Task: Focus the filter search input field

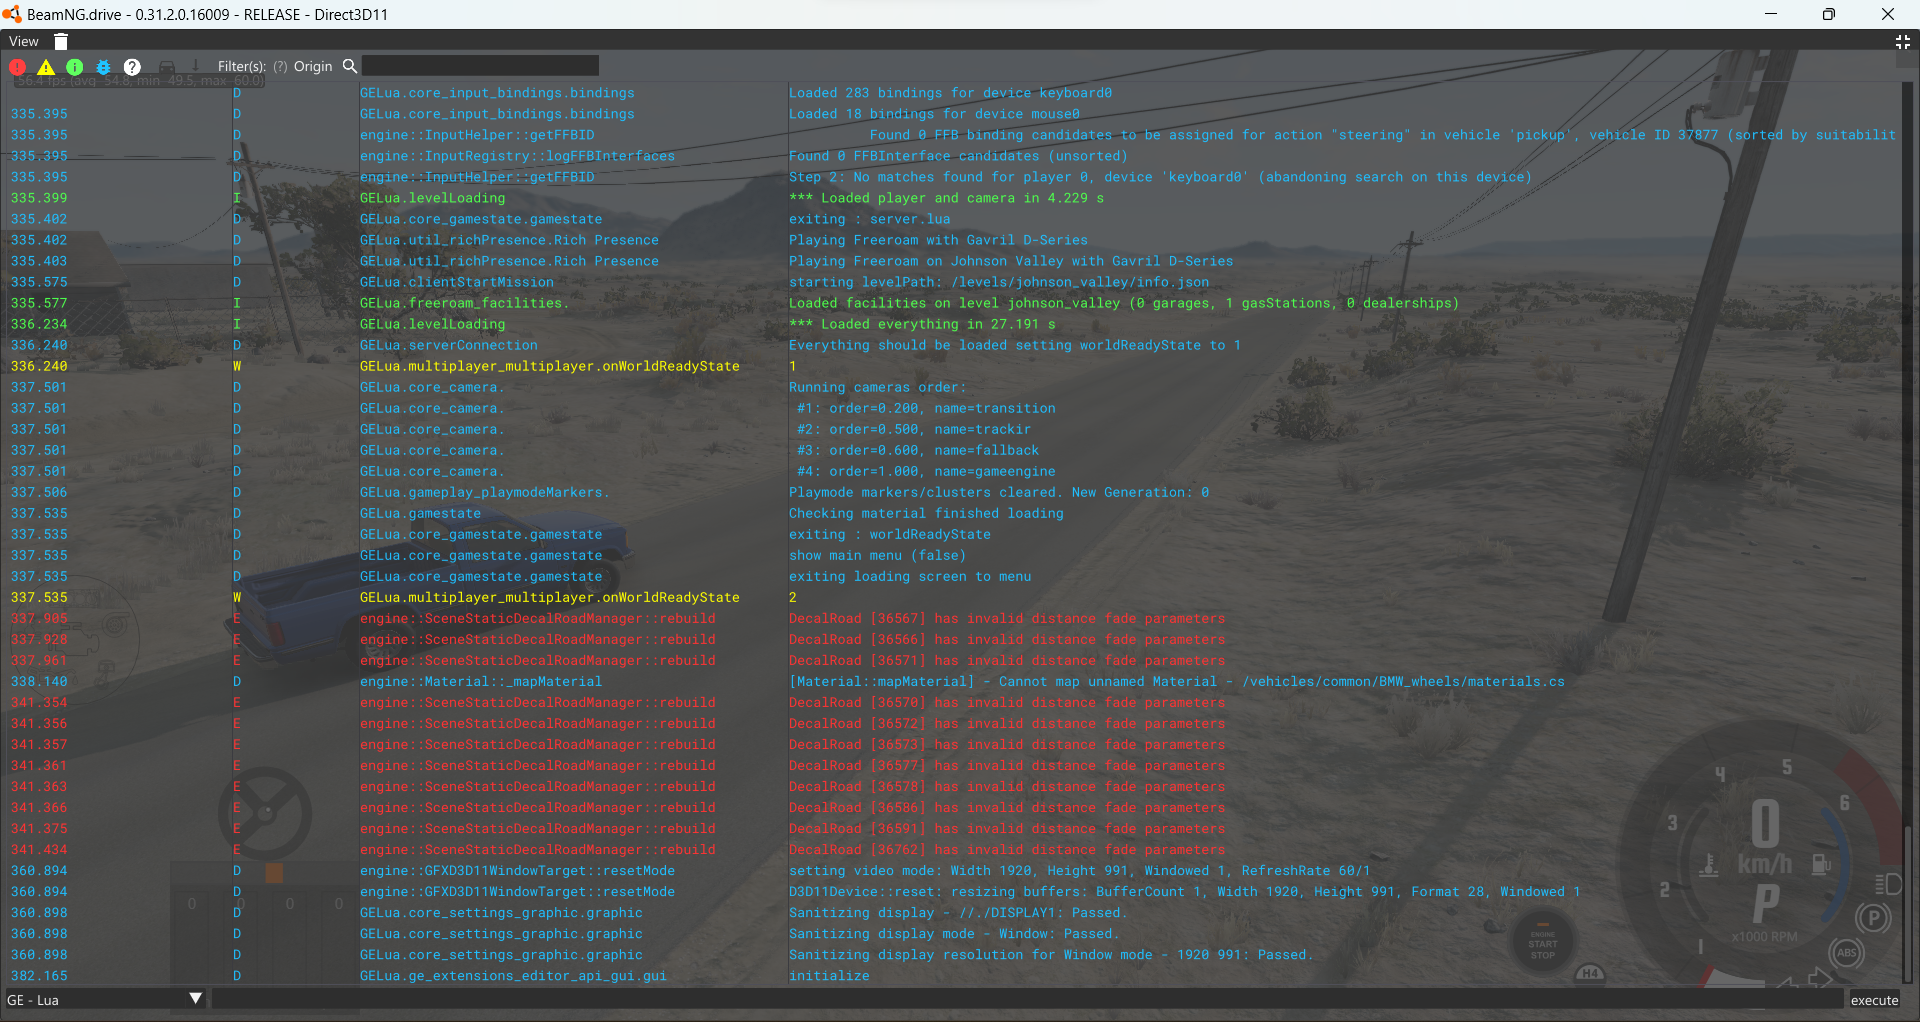Action: tap(480, 66)
